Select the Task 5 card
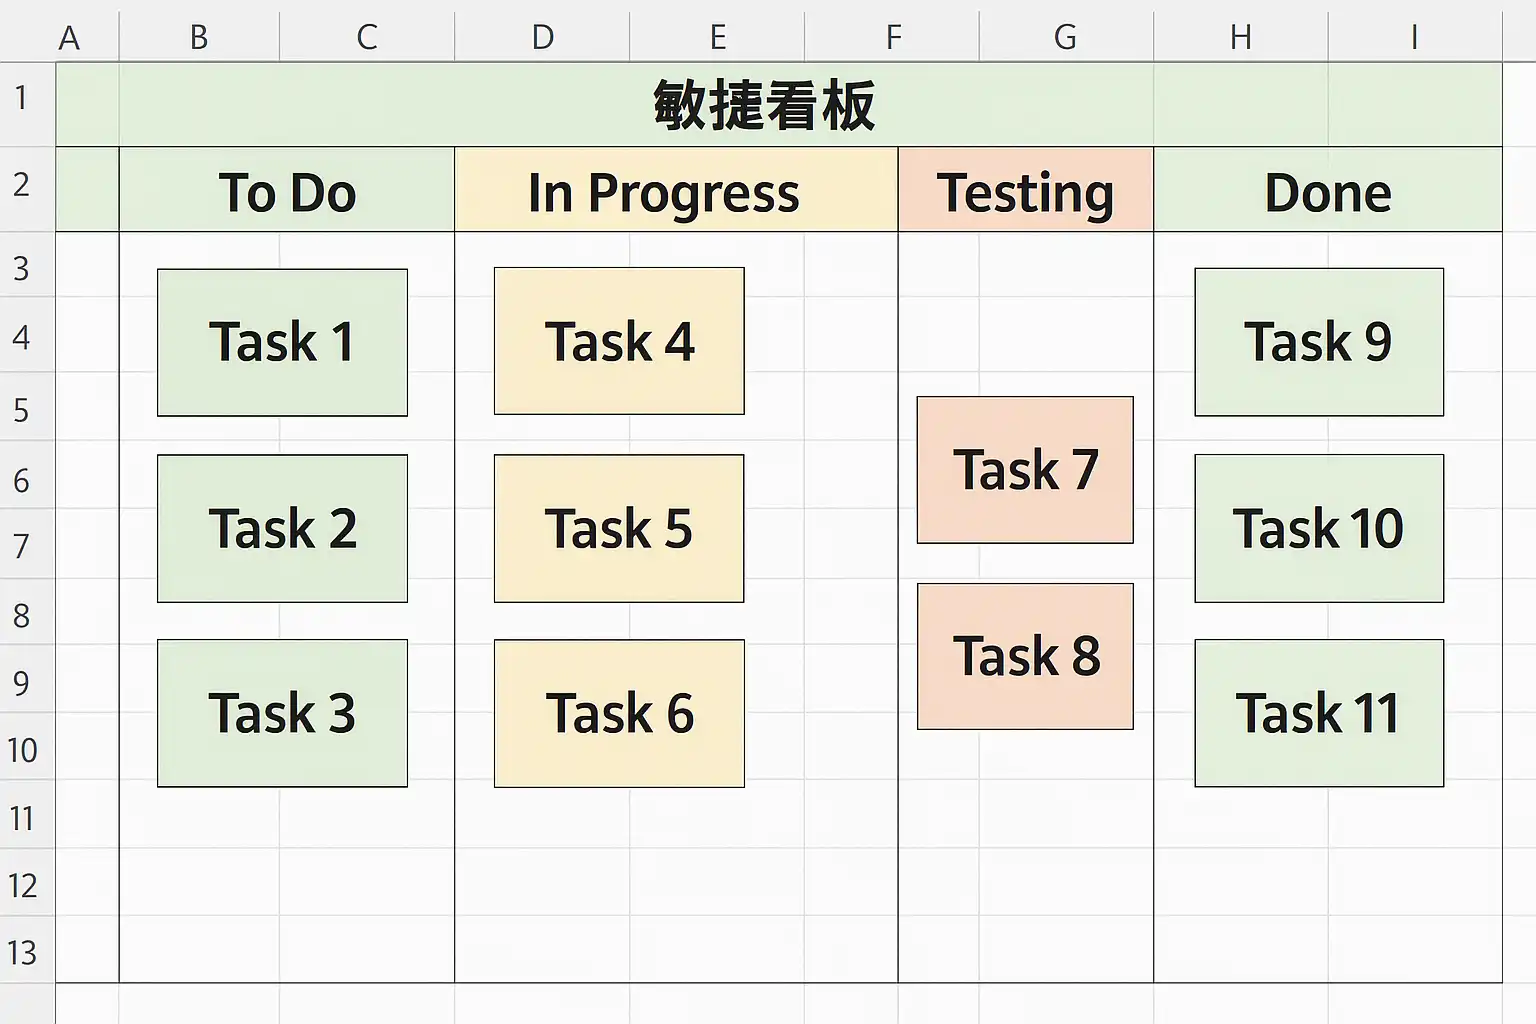 tap(619, 528)
